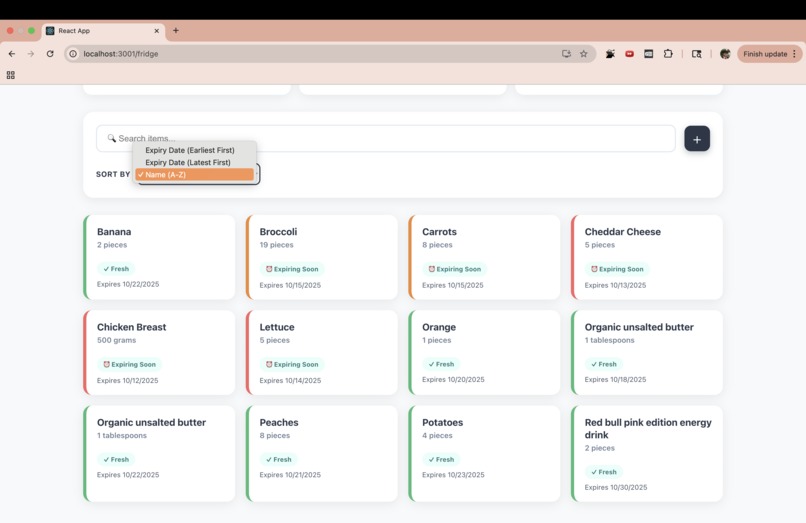This screenshot has height=523, width=806.
Task: Click Expires 10/18/2025 text
Action: (615, 380)
